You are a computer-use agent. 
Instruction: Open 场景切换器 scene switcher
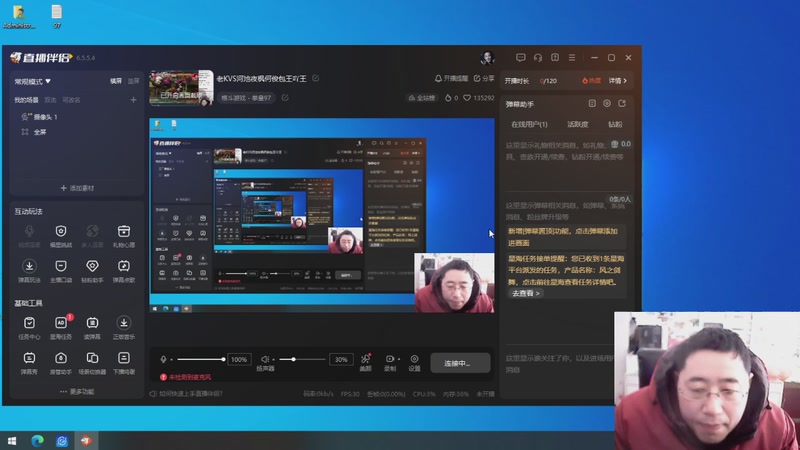[x=92, y=363]
